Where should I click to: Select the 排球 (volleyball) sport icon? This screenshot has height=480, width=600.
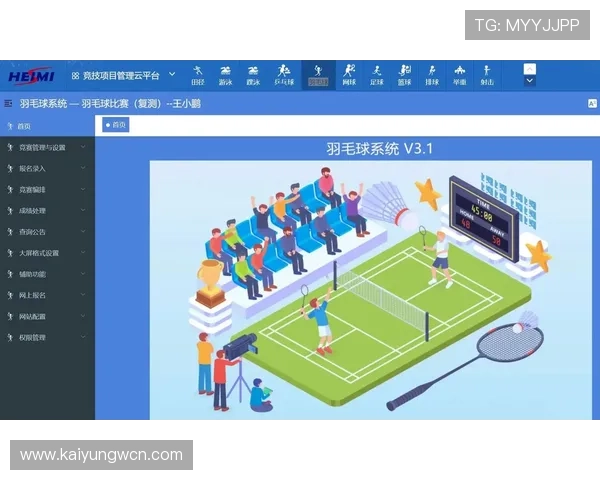pyautogui.click(x=432, y=74)
